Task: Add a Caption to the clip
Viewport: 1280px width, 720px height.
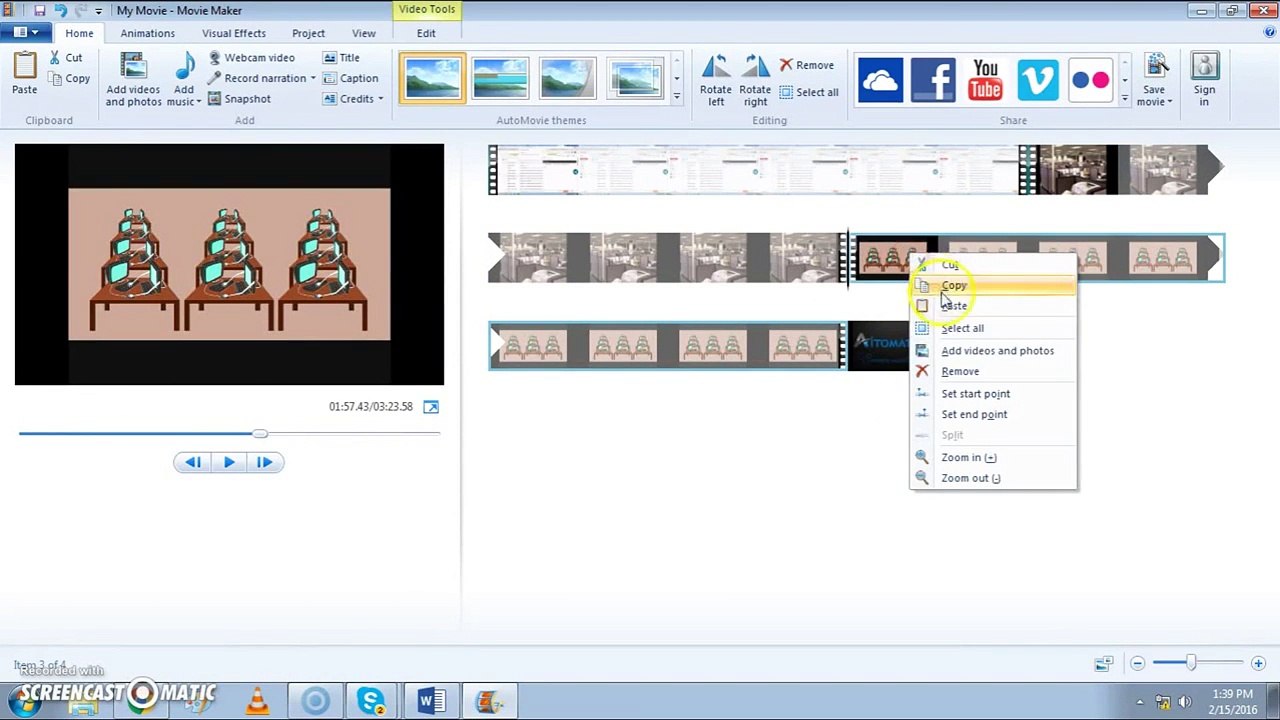Action: [350, 78]
